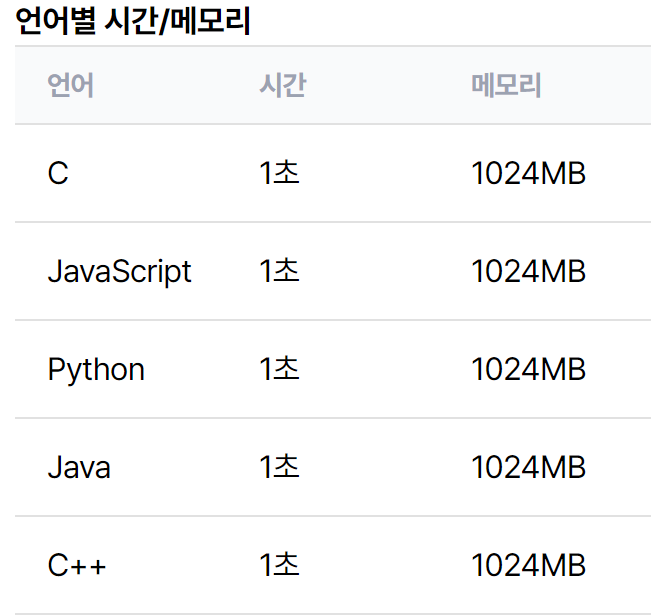Click the Java language cell
Image resolution: width=669 pixels, height=615 pixels.
79,467
